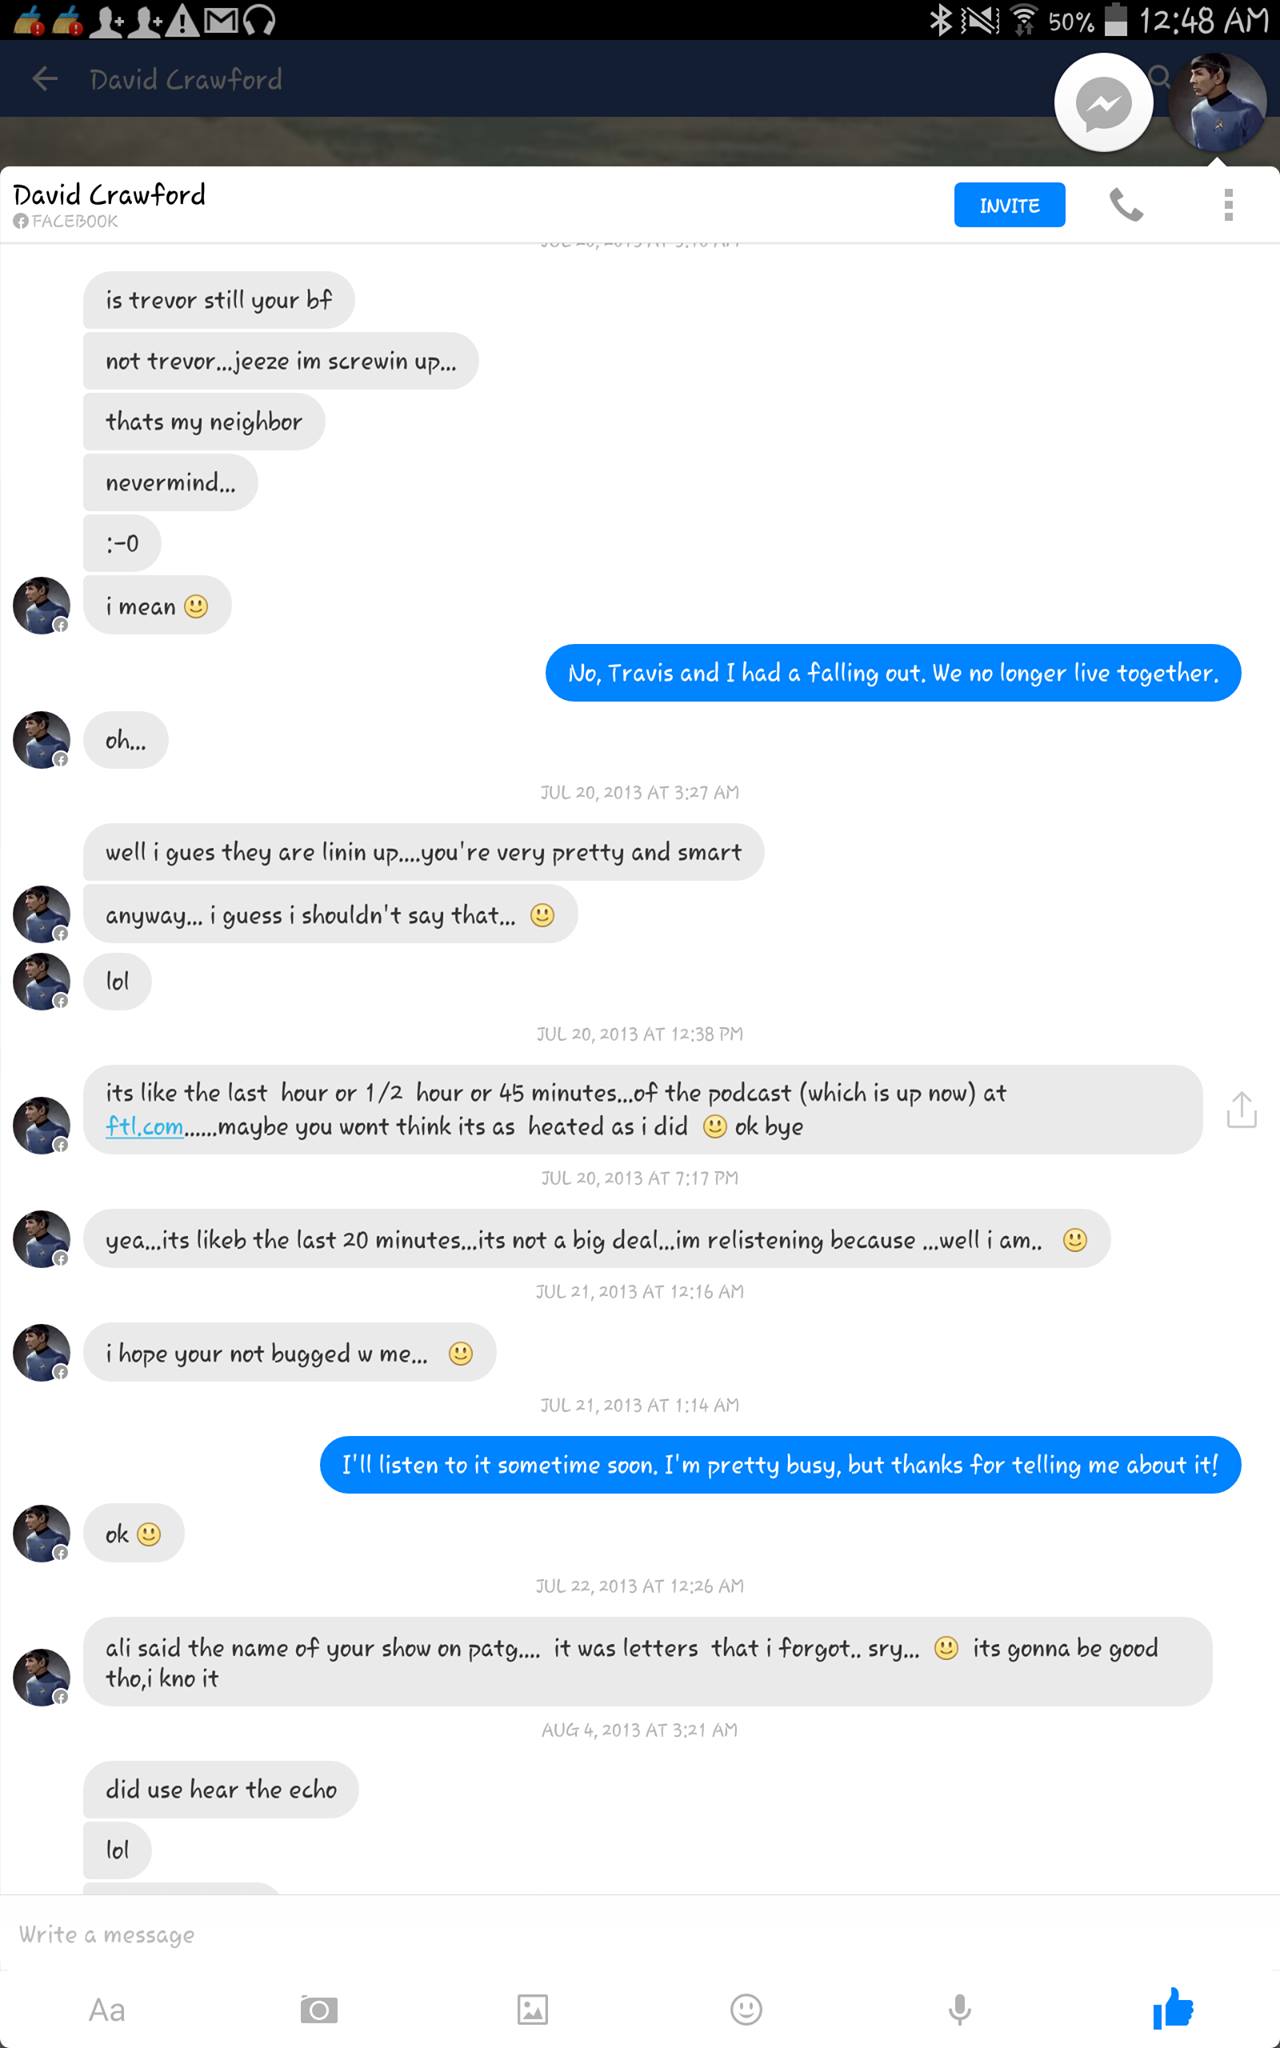Screen dimensions: 1280x2048
Task: Open the Aa text formatting option
Action: 107,2010
